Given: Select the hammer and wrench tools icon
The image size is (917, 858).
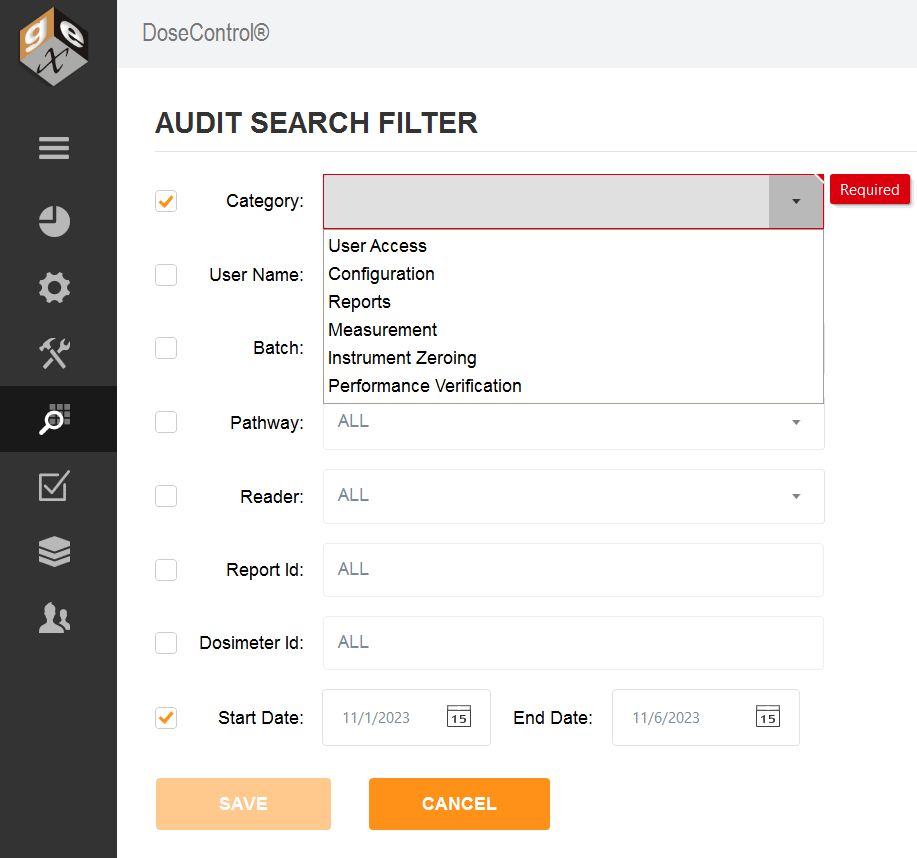Looking at the screenshot, I should click(x=54, y=353).
